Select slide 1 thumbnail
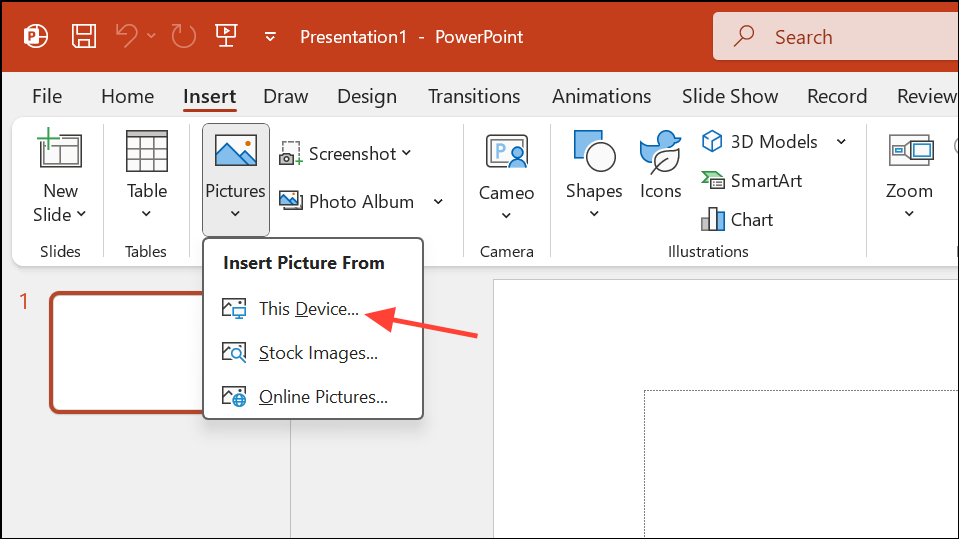This screenshot has width=959, height=539. click(127, 352)
